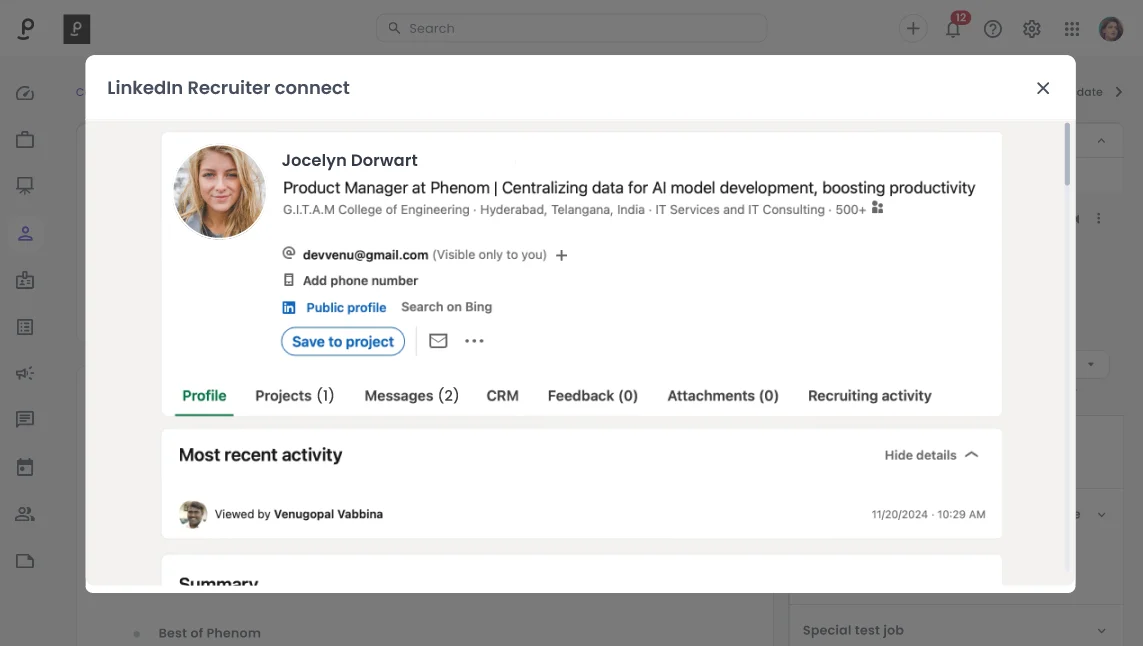Click the Most recent activity heading
Viewport: 1143px width, 646px height.
tap(260, 455)
